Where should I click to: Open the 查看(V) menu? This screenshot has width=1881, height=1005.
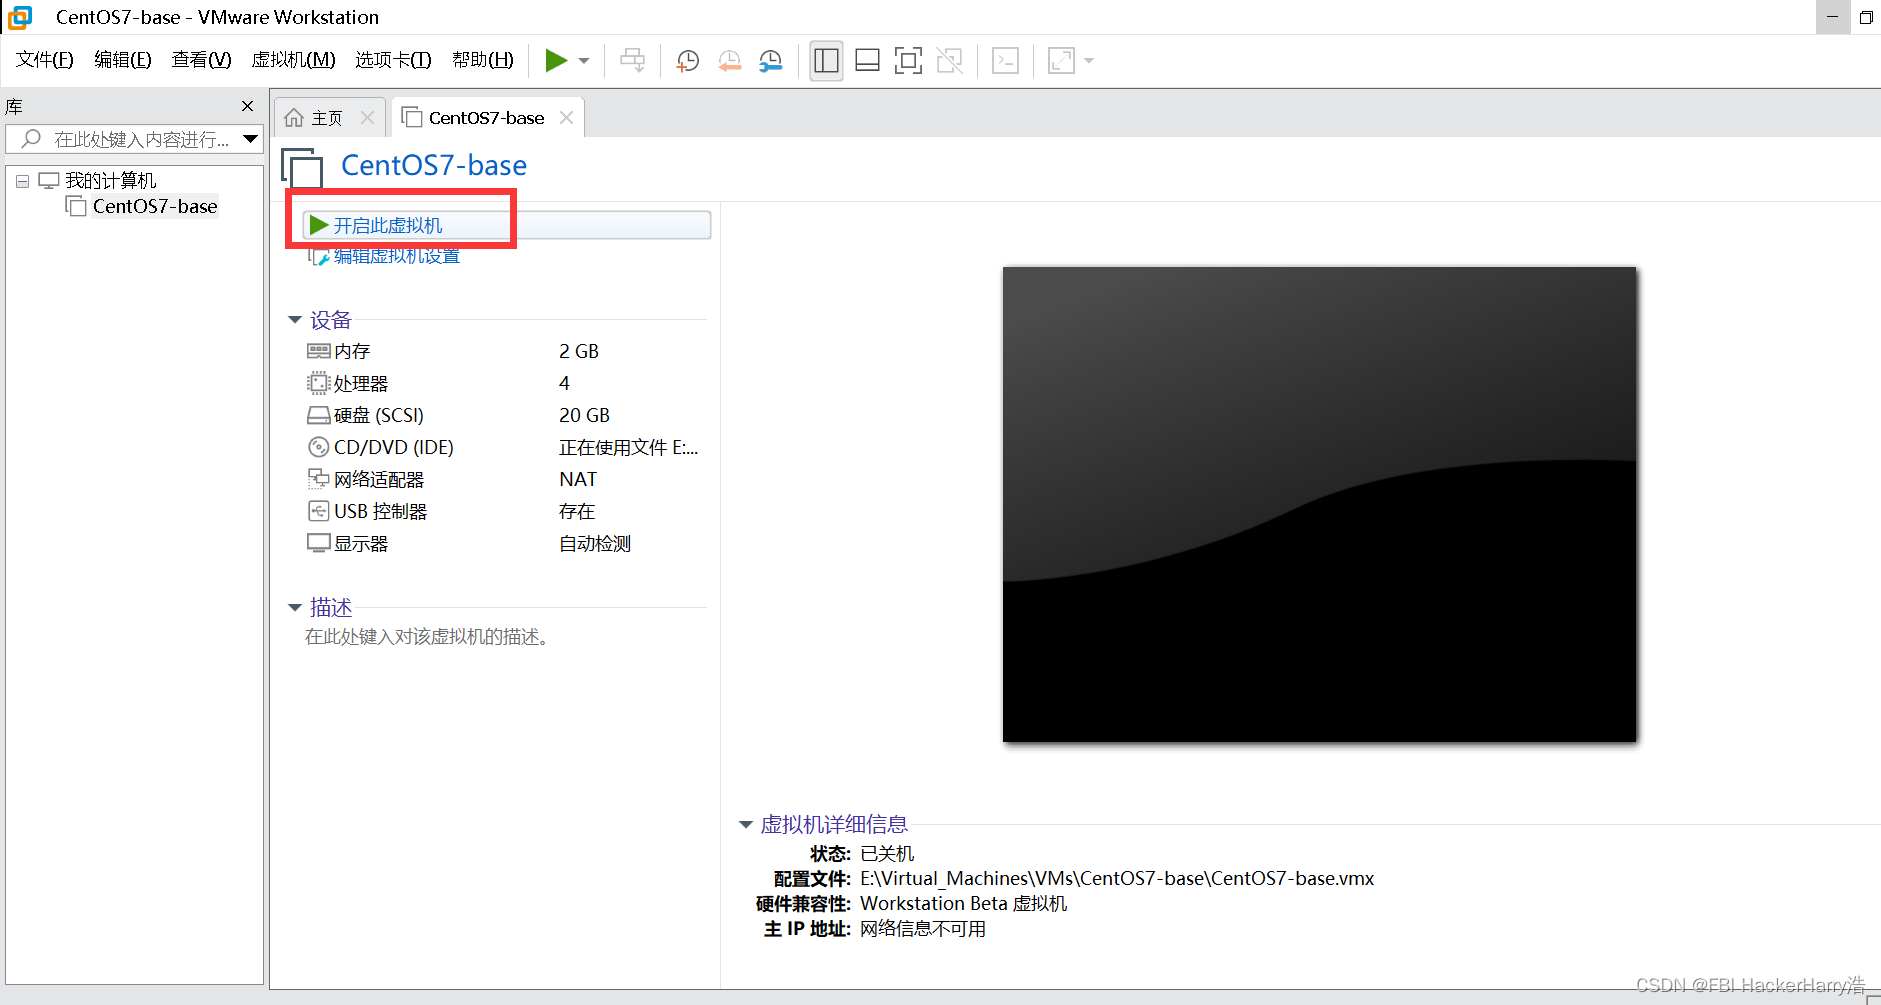click(x=201, y=60)
